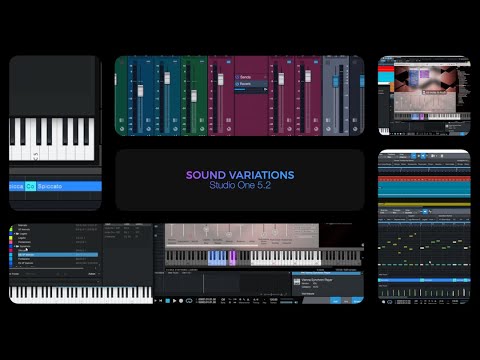Click the Record button in the transport bar

[x=181, y=301]
